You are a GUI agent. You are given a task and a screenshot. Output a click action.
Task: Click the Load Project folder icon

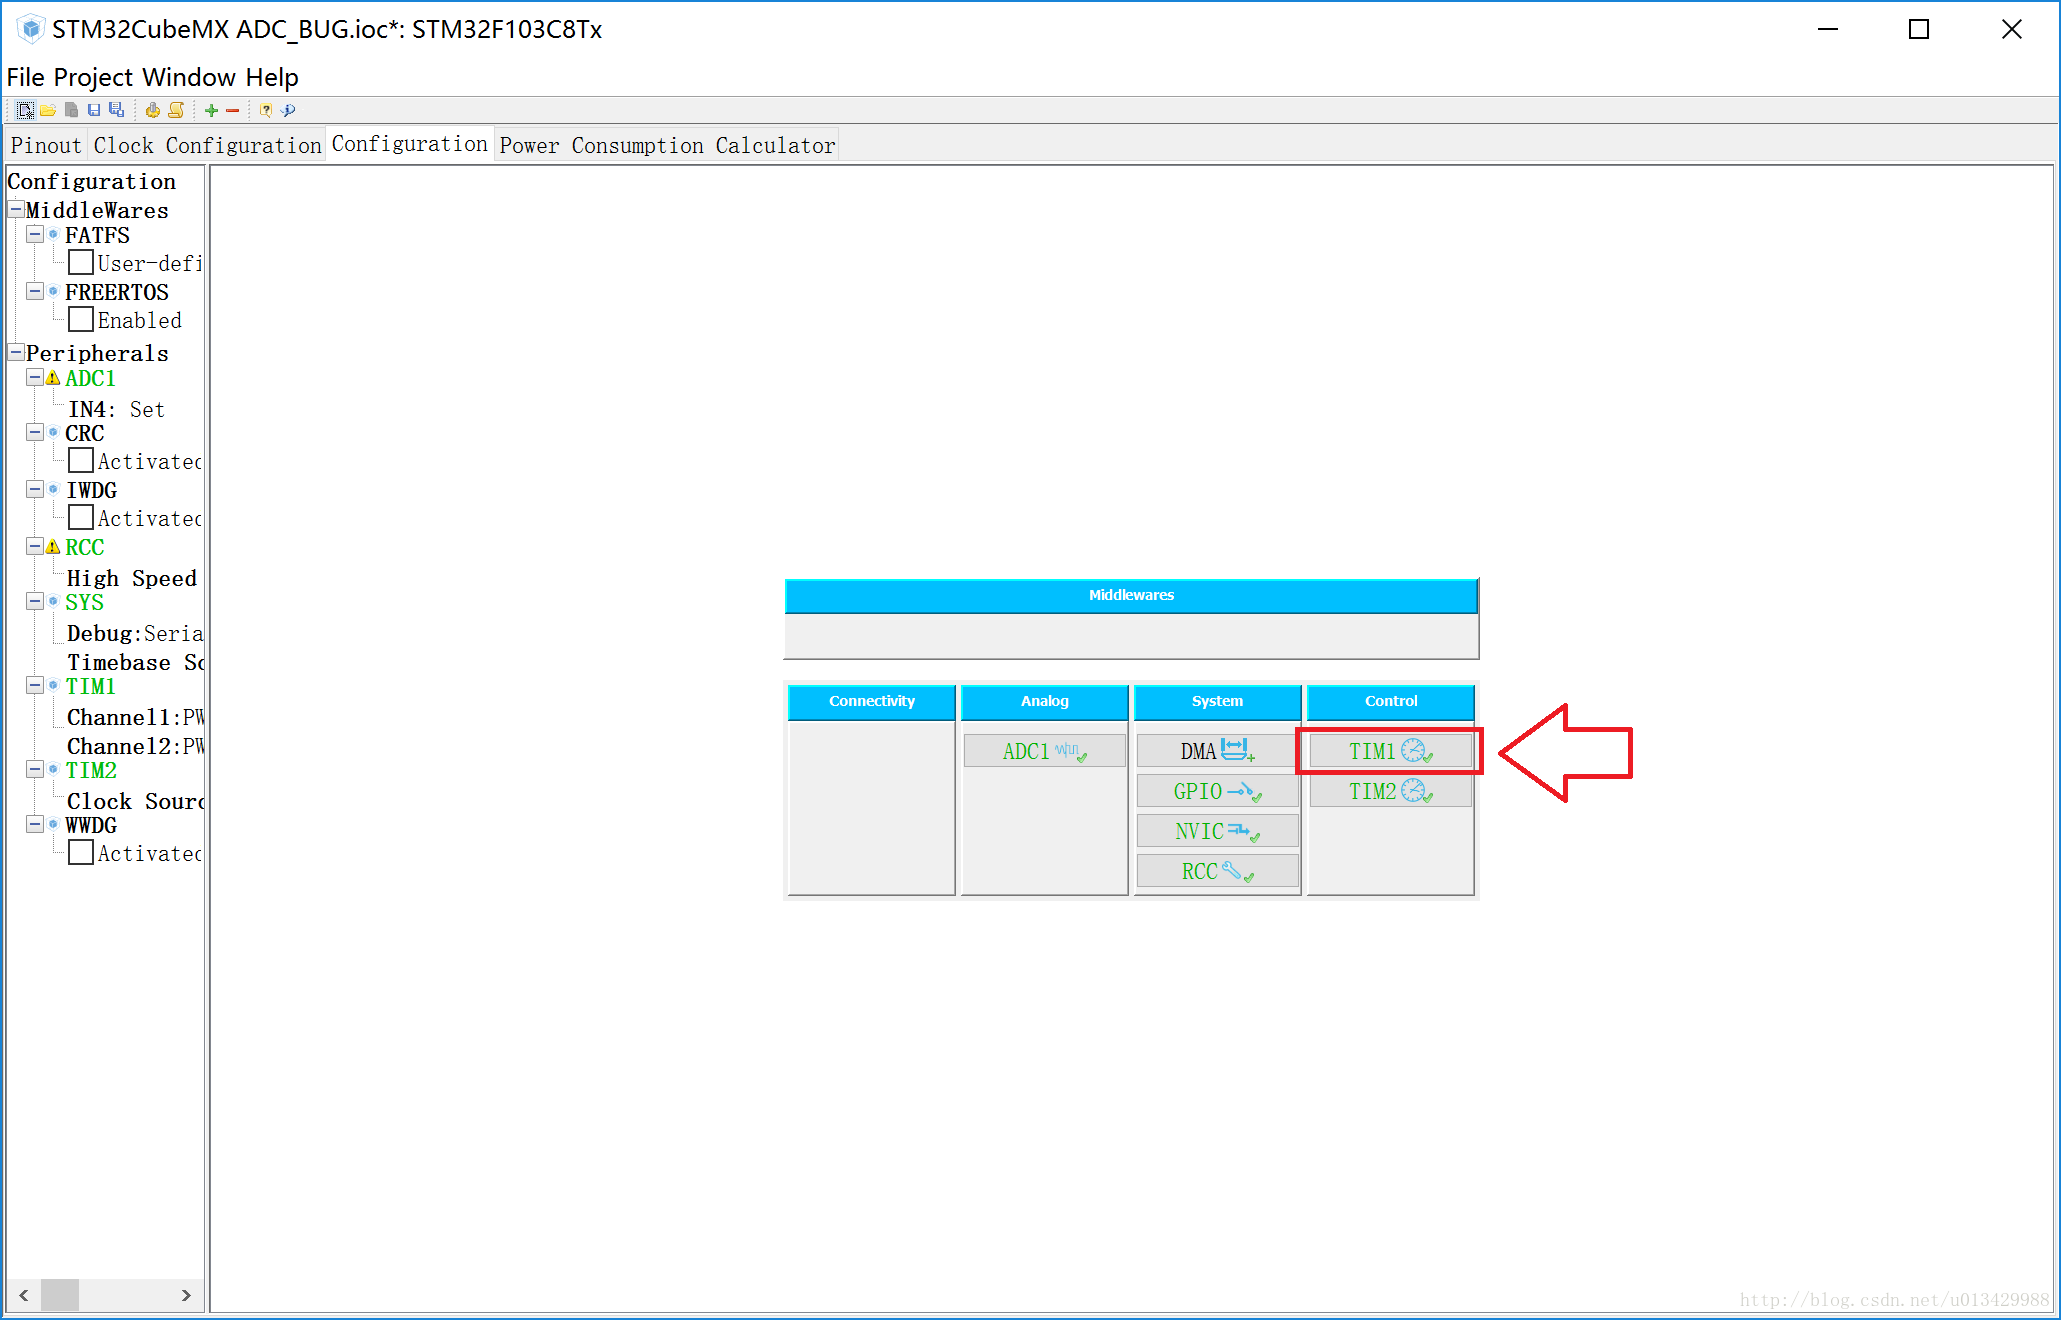pyautogui.click(x=48, y=110)
